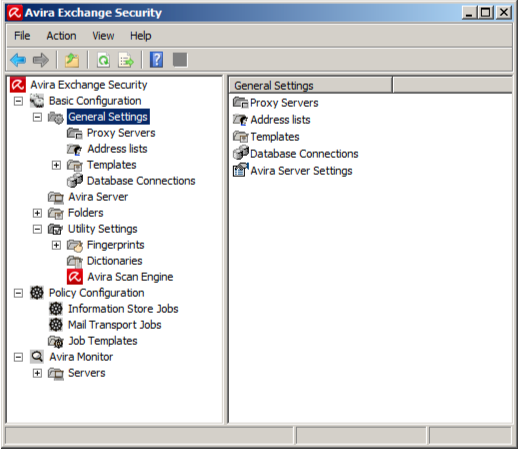Click the Export list toolbar icon

126,60
